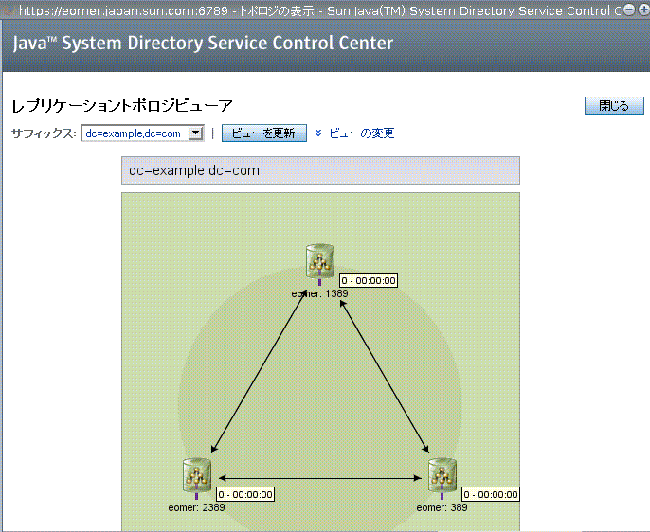The width and height of the screenshot is (650, 532).
Task: Click the ビューを更新 refresh view button
Action: pyautogui.click(x=264, y=133)
